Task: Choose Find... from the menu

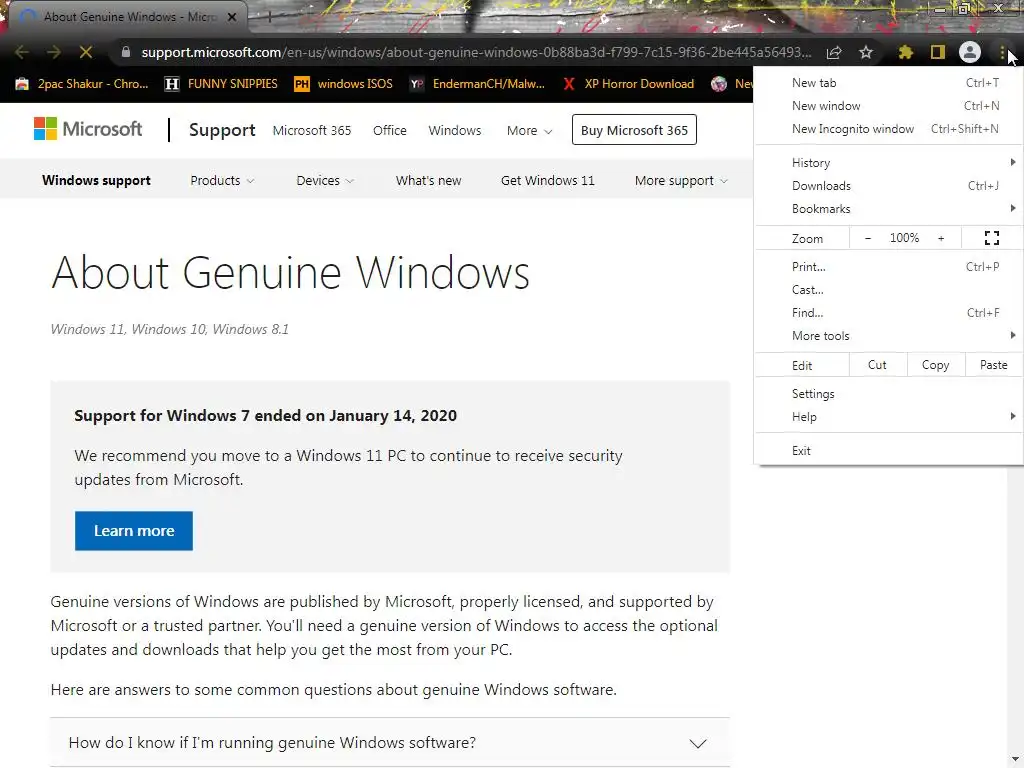Action: (889, 312)
